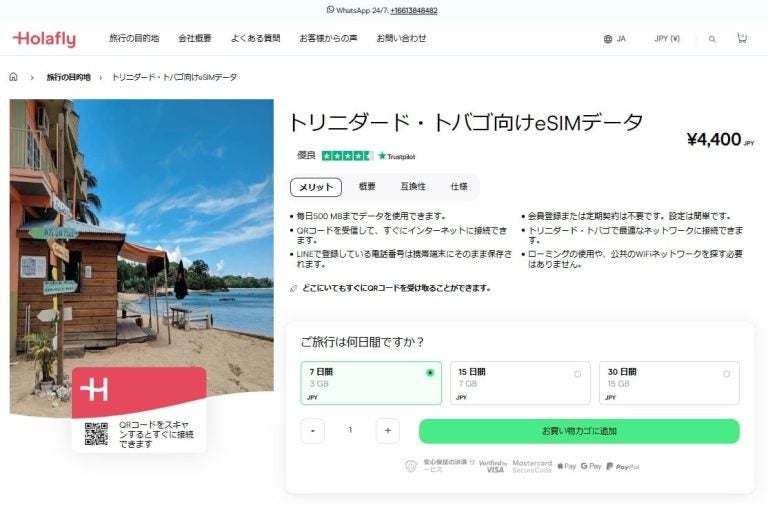Image resolution: width=768 pixels, height=505 pixels.
Task: Open the JA language selector
Action: tap(615, 39)
